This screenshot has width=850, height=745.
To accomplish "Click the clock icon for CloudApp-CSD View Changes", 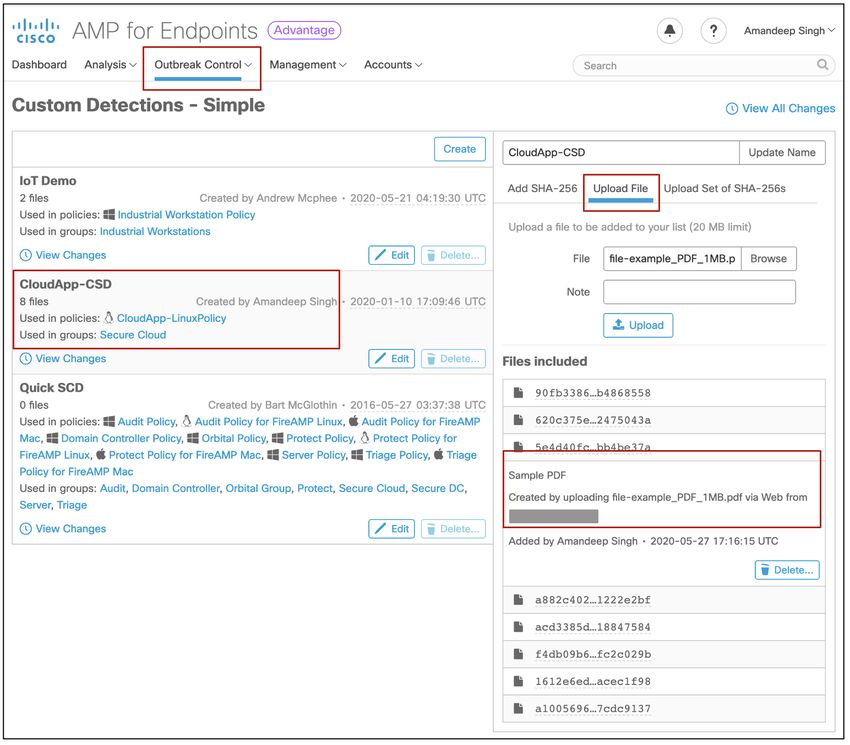I will point(25,358).
